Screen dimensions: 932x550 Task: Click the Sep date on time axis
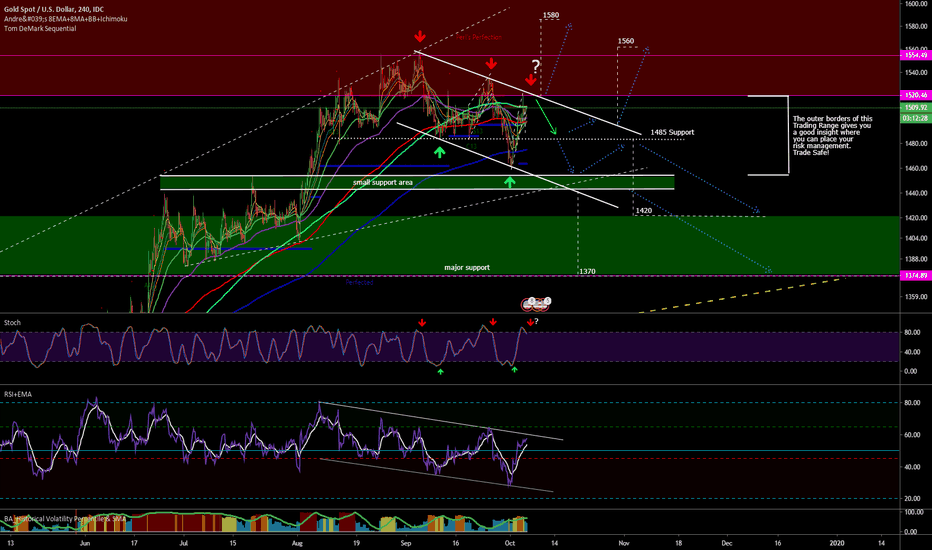click(x=406, y=543)
